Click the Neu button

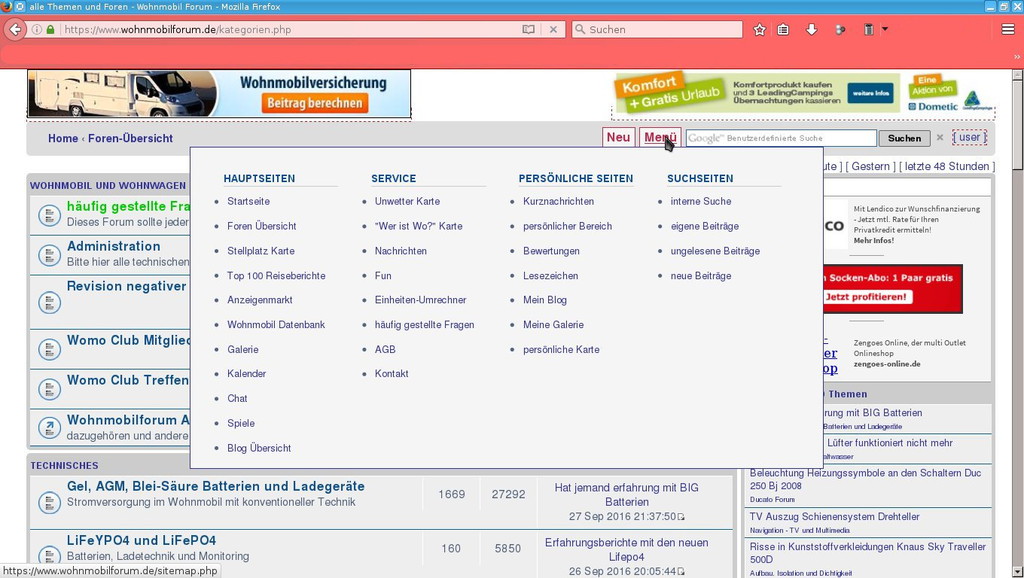618,137
